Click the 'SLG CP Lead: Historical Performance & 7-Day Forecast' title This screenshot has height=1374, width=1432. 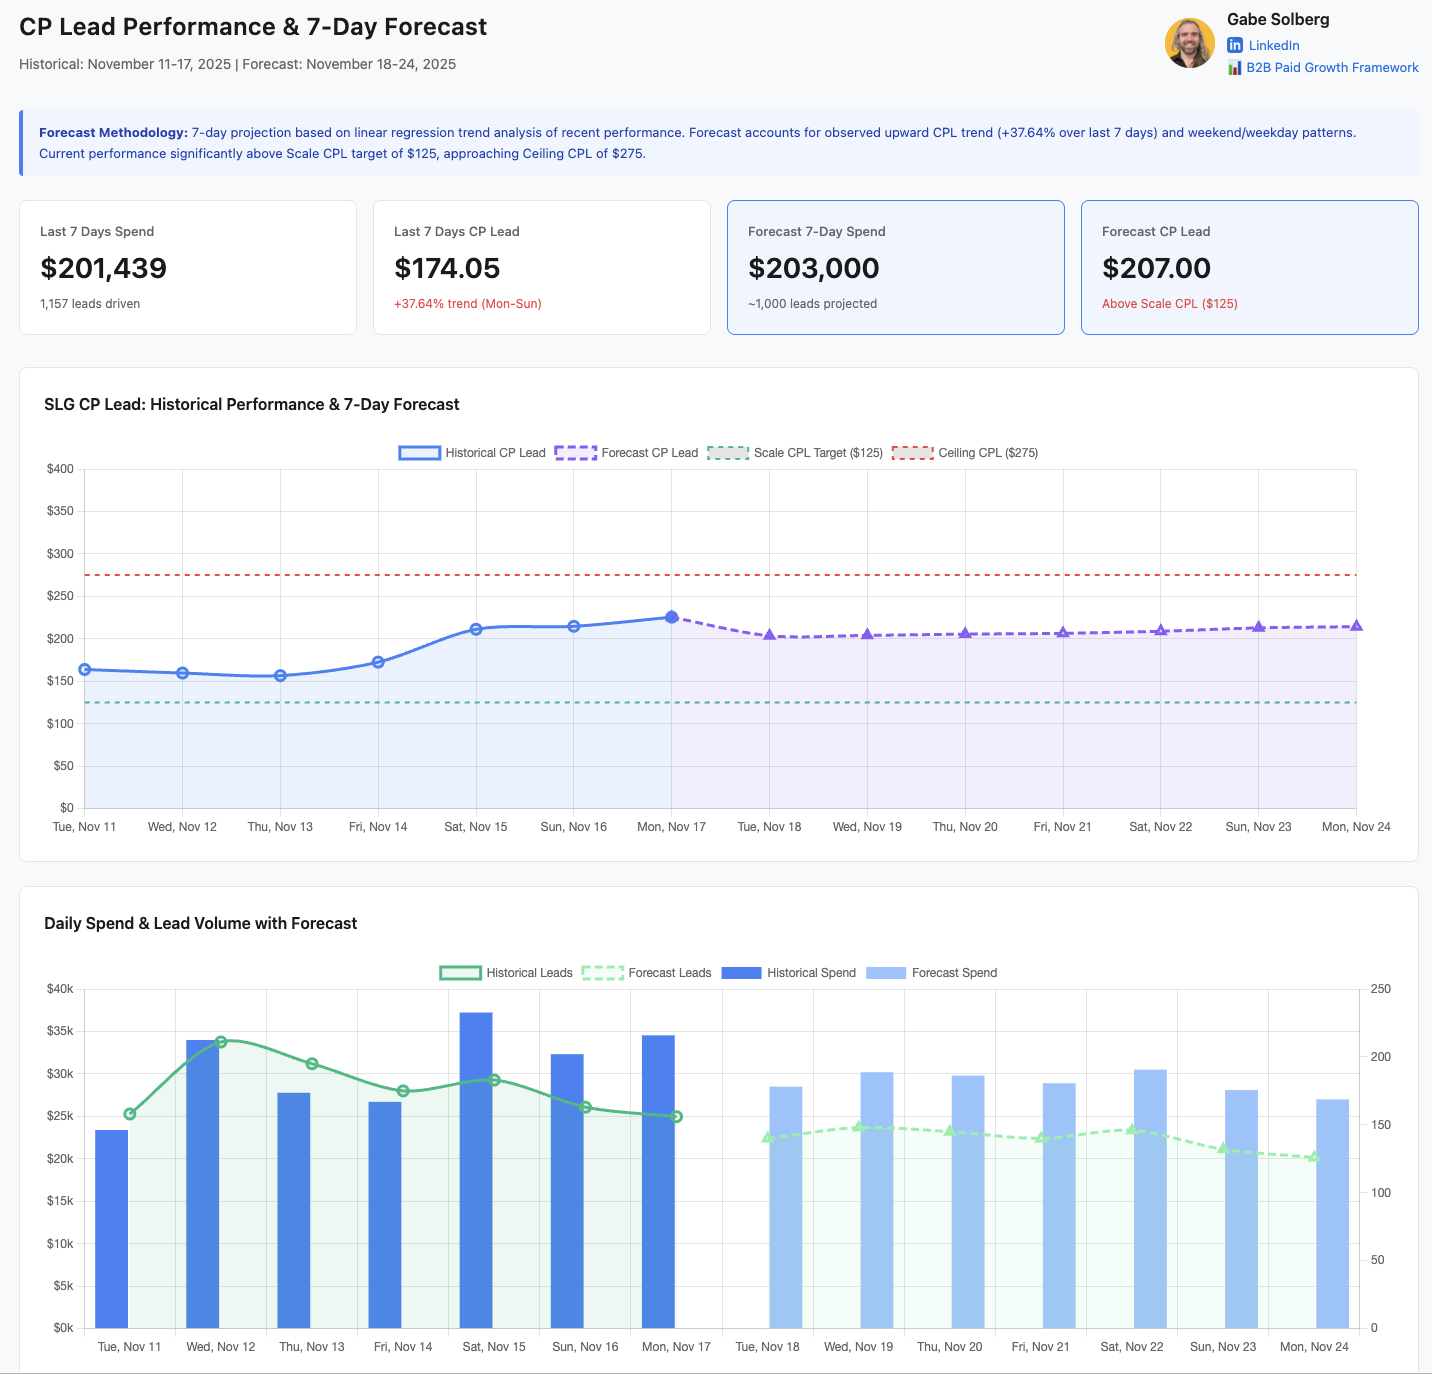coord(252,404)
